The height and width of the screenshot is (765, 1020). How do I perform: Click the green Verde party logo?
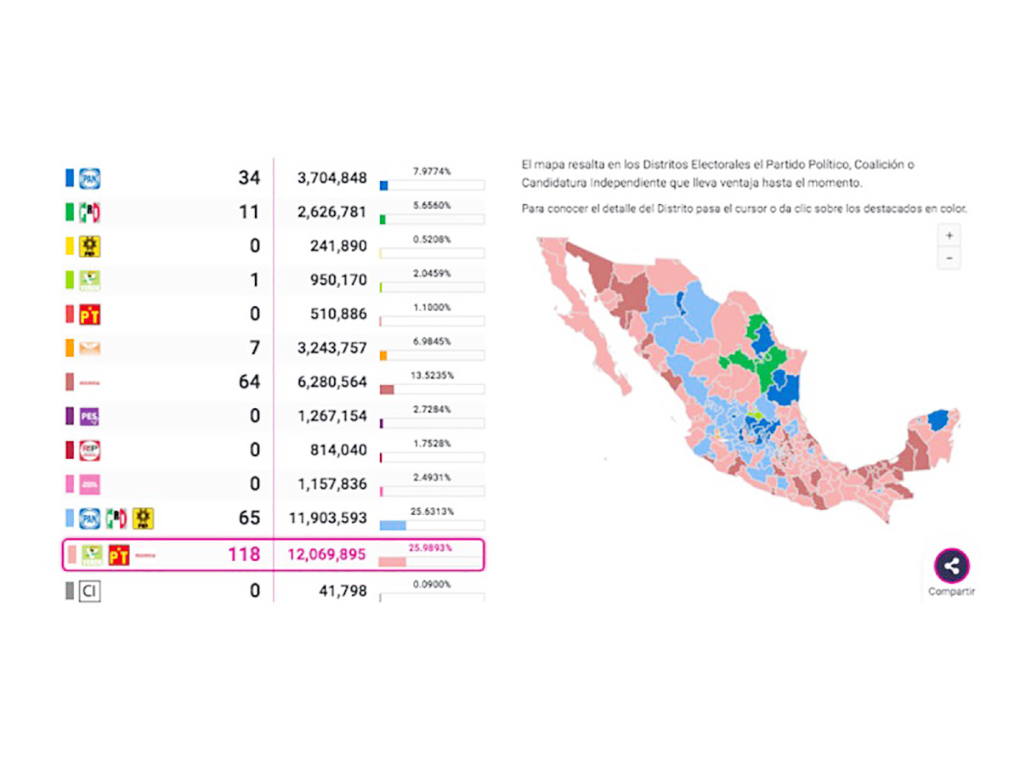(x=90, y=281)
